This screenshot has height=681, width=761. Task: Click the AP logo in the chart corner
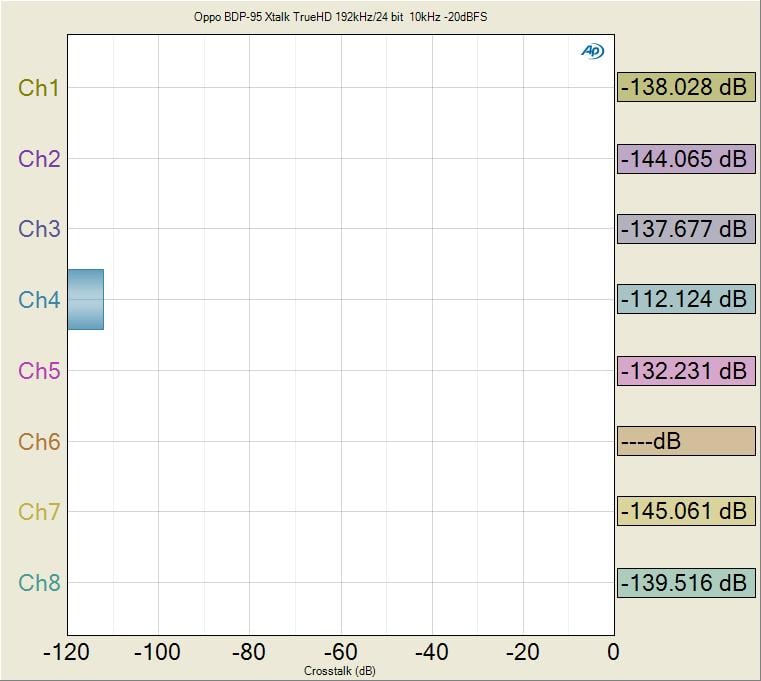pos(592,51)
